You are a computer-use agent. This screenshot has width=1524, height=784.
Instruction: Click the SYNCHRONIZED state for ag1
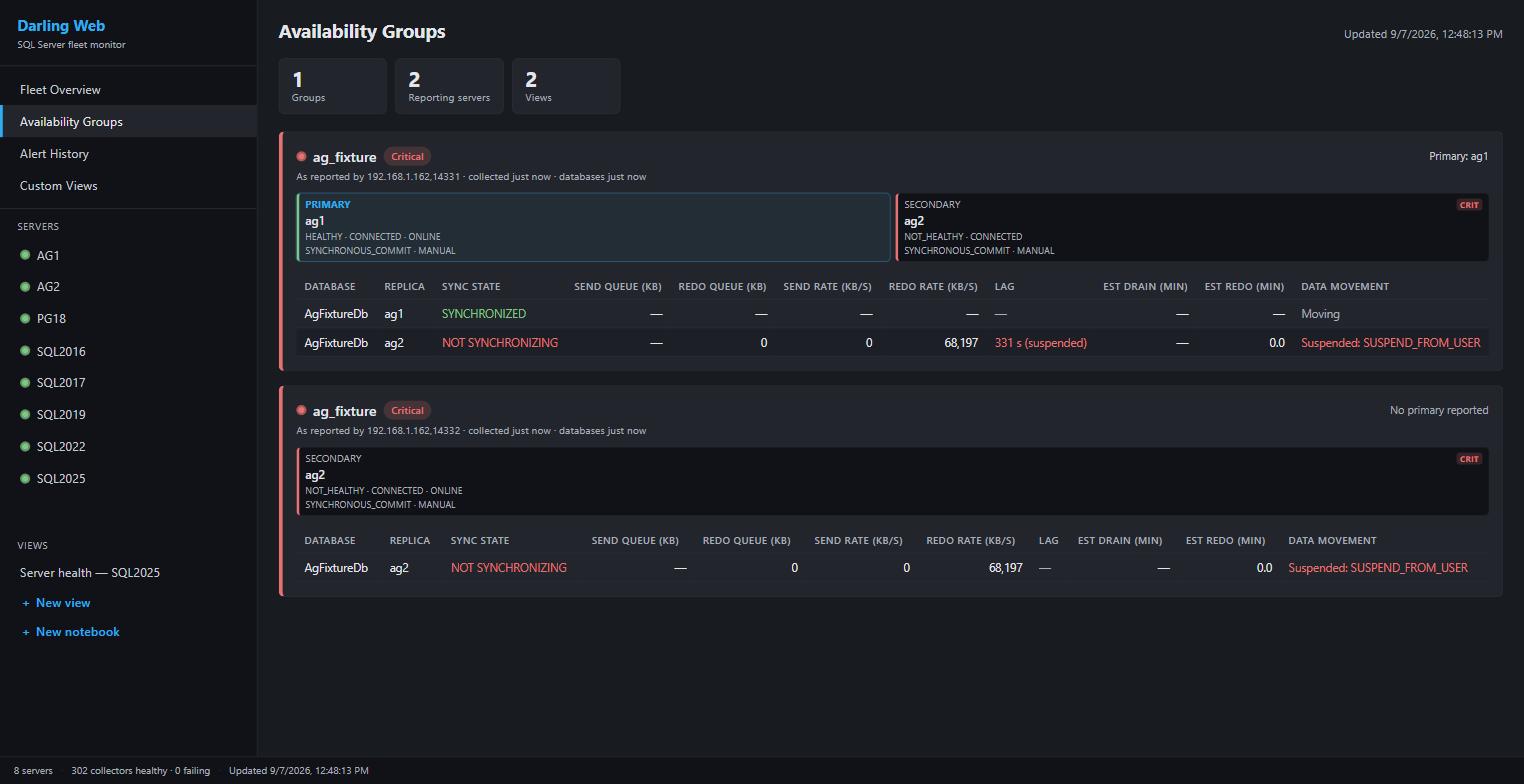[x=484, y=314]
